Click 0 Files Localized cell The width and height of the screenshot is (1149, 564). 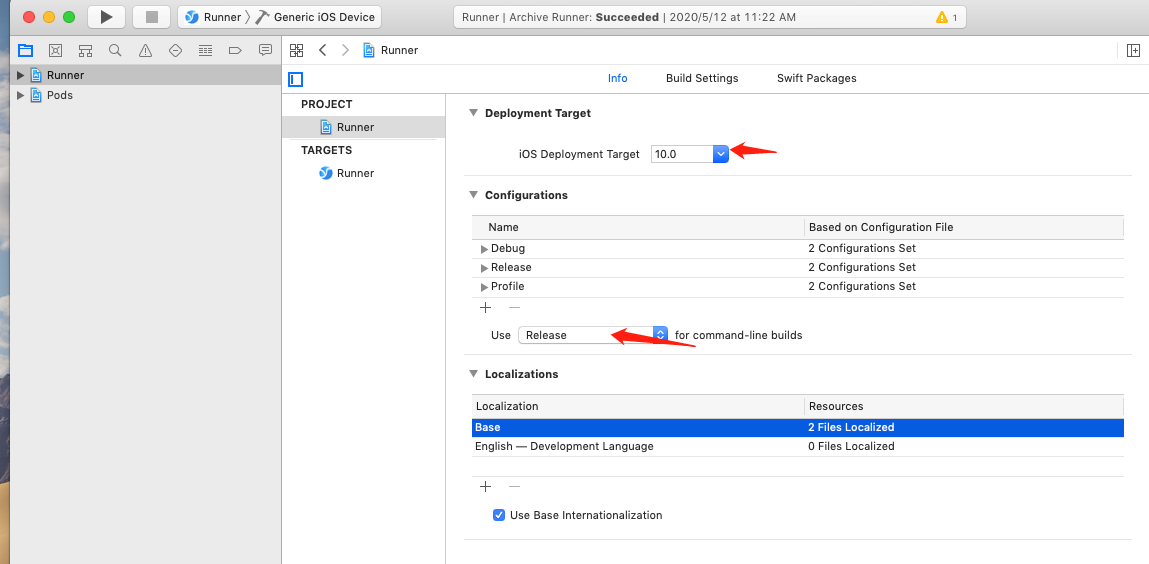point(851,446)
